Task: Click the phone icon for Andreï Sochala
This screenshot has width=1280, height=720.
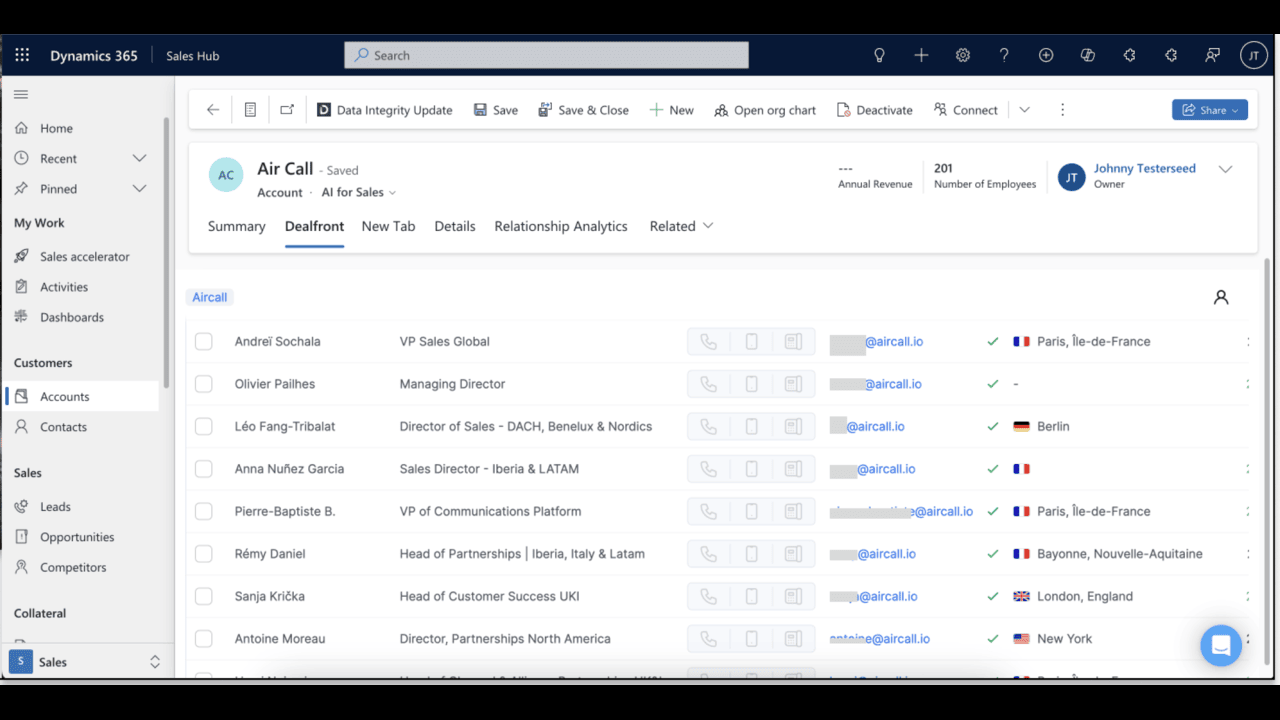Action: (708, 342)
